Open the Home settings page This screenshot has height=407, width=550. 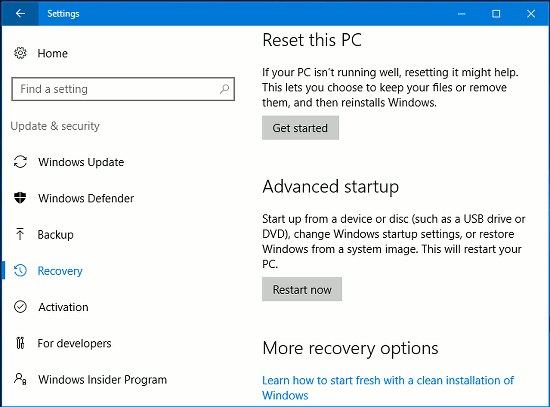click(x=53, y=53)
